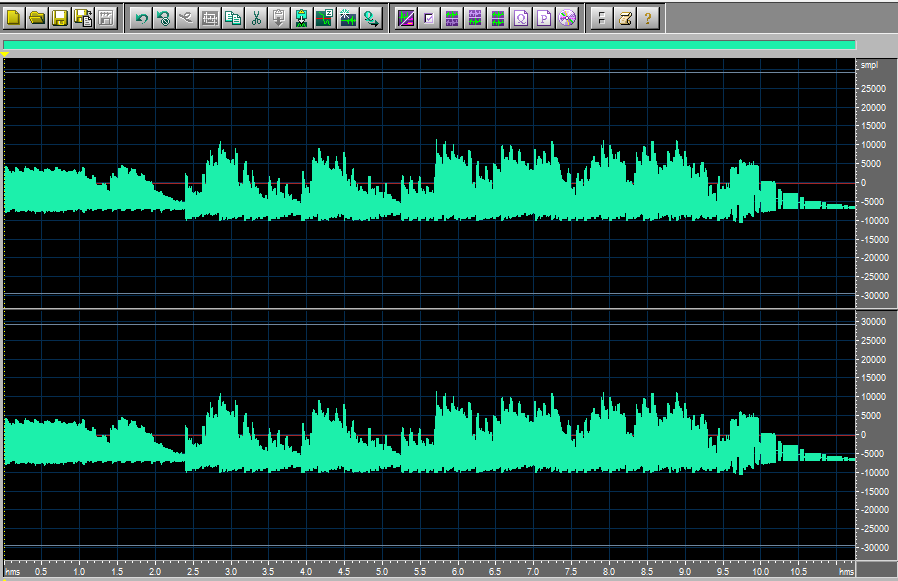Click the hms label at ruler's left end
The image size is (898, 581).
tap(12, 572)
